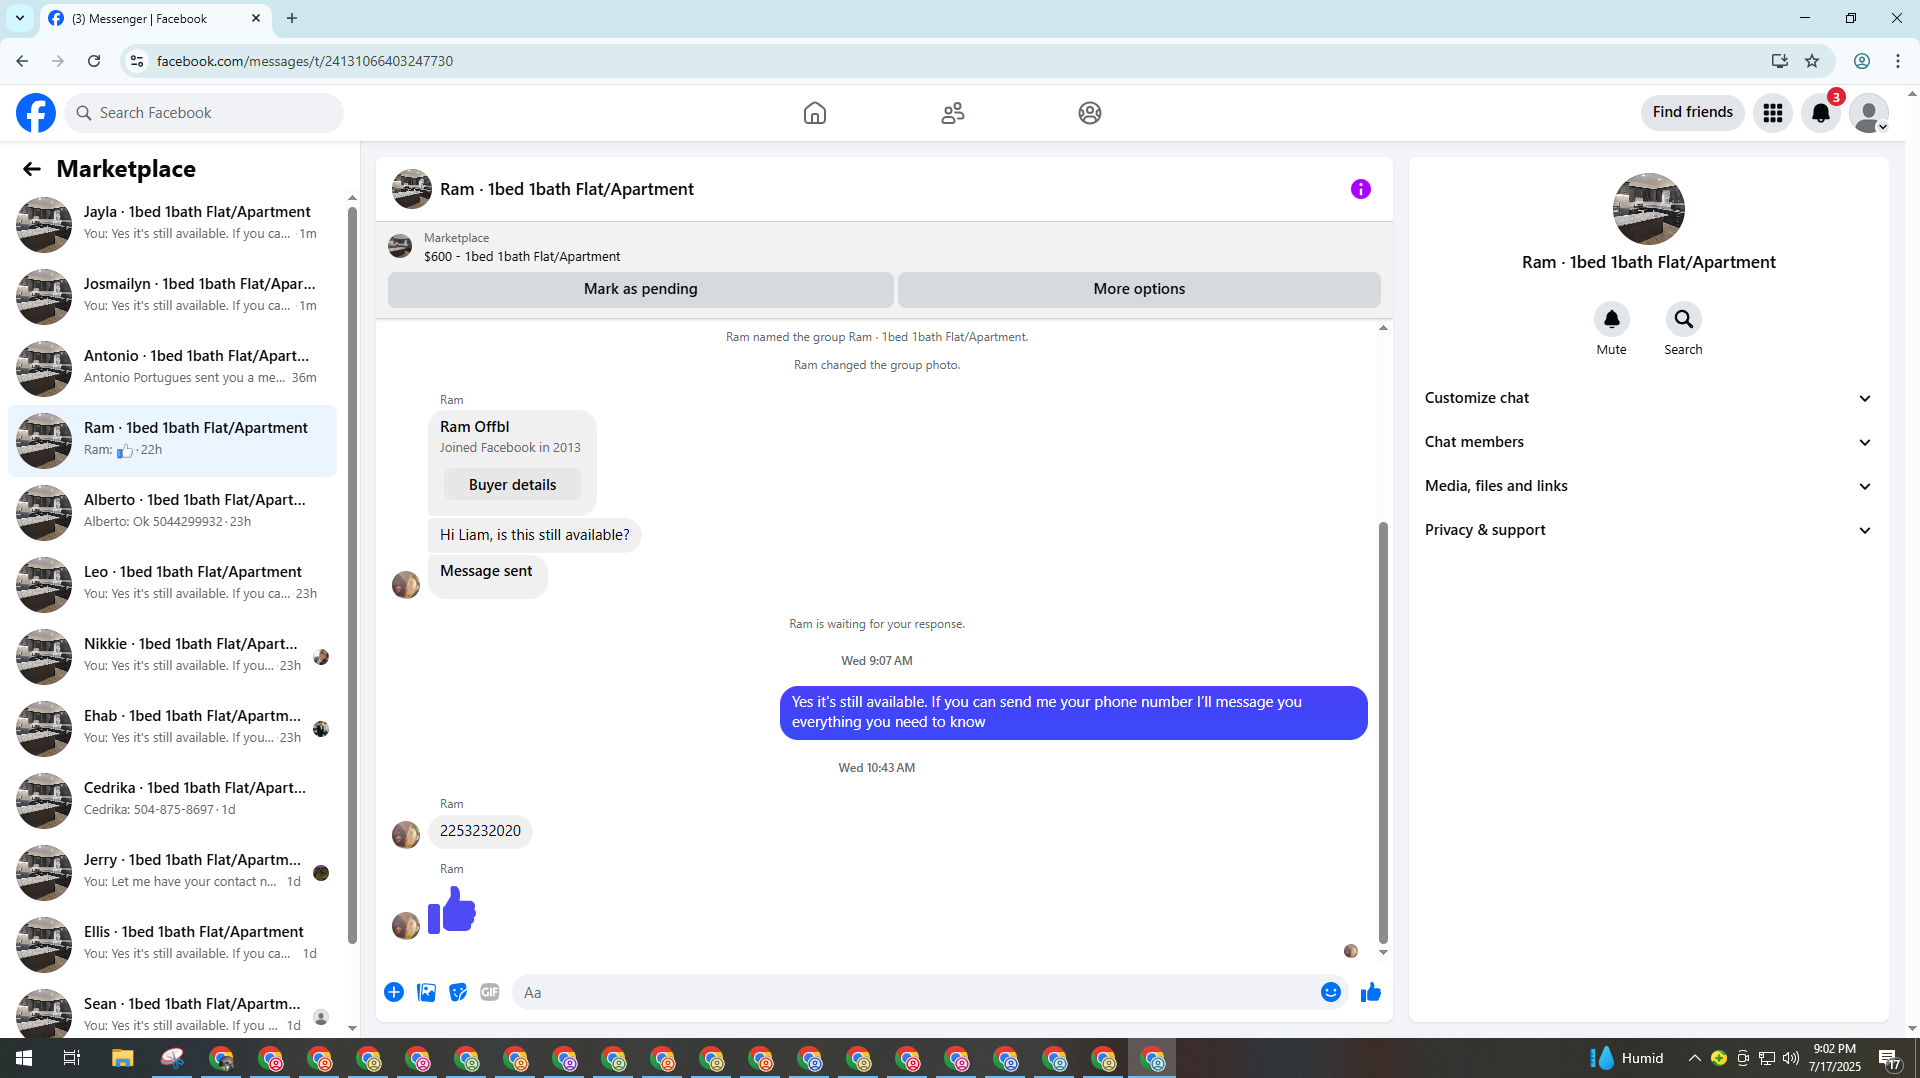The height and width of the screenshot is (1078, 1920).
Task: Open the Groups icon in top navigation
Action: coord(1090,113)
